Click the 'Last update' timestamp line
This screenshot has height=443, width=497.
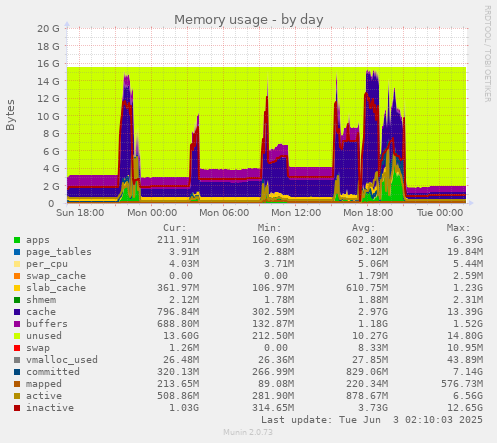click(372, 420)
